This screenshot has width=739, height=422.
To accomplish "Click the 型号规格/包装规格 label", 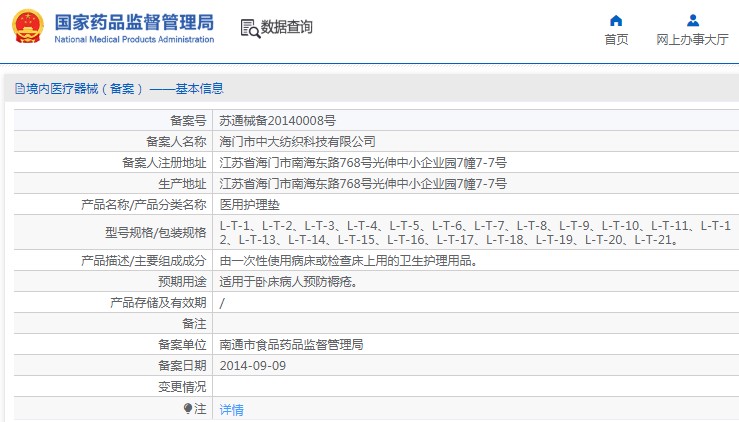I will [156, 232].
